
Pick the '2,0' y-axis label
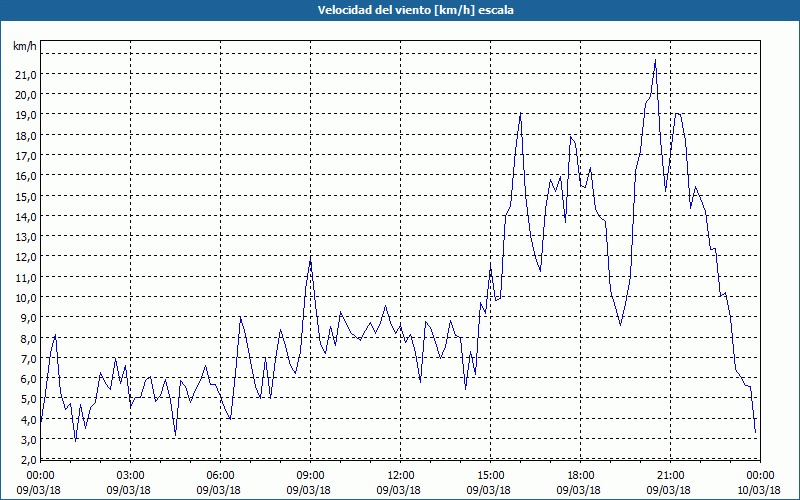29,460
